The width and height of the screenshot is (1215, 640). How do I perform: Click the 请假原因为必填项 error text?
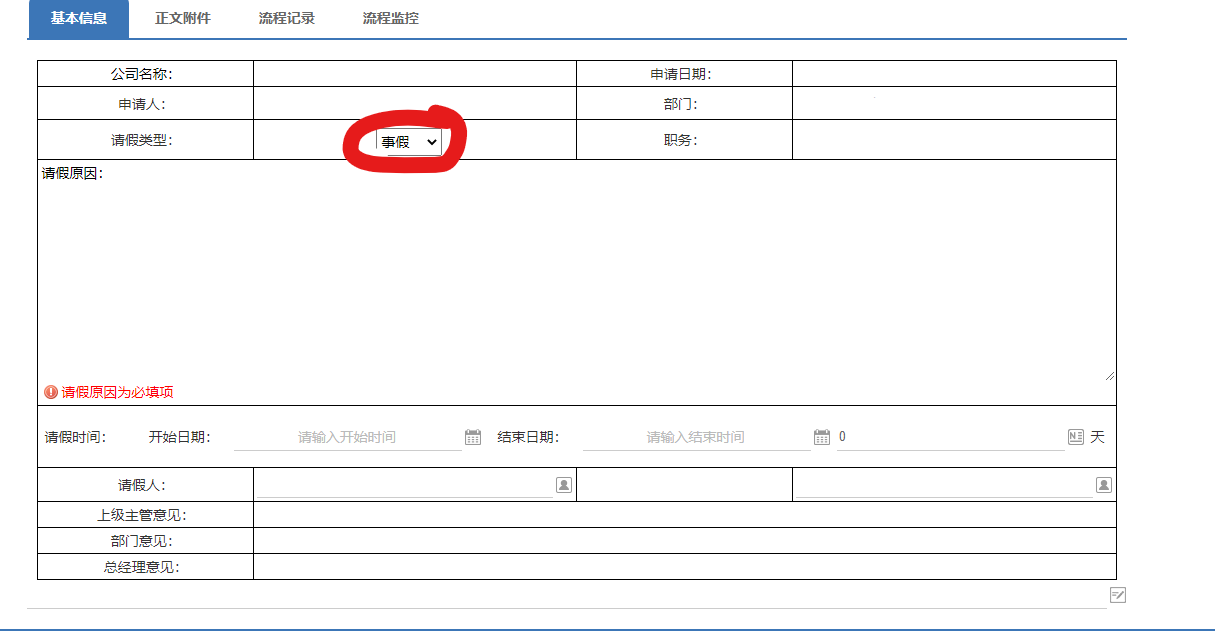pos(118,392)
